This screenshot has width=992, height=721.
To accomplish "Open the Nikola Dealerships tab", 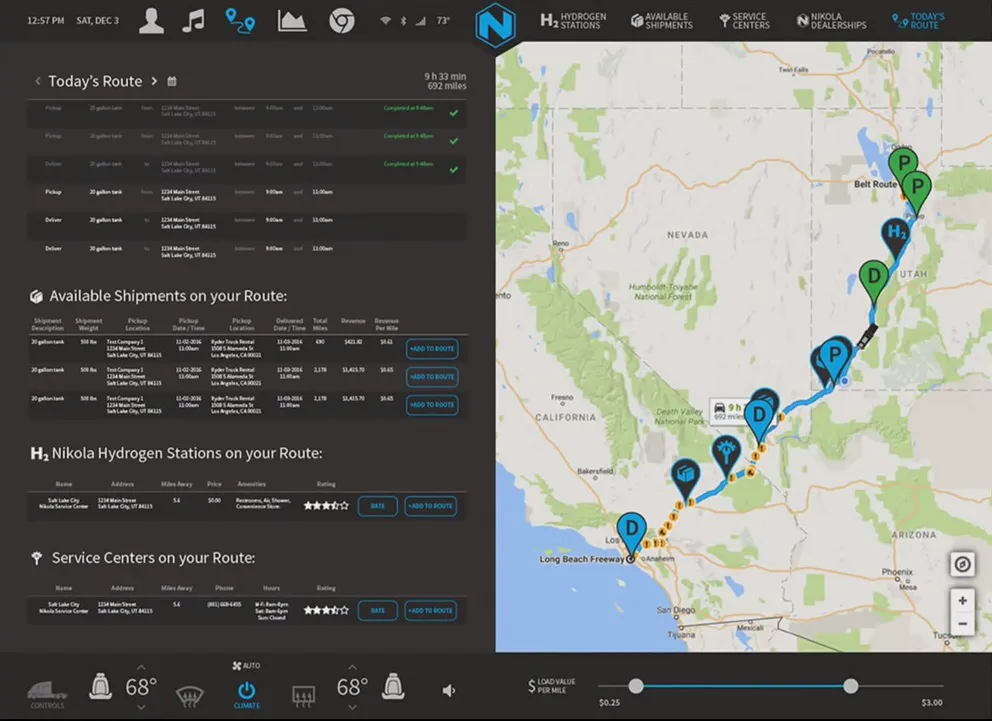I will coord(833,20).
